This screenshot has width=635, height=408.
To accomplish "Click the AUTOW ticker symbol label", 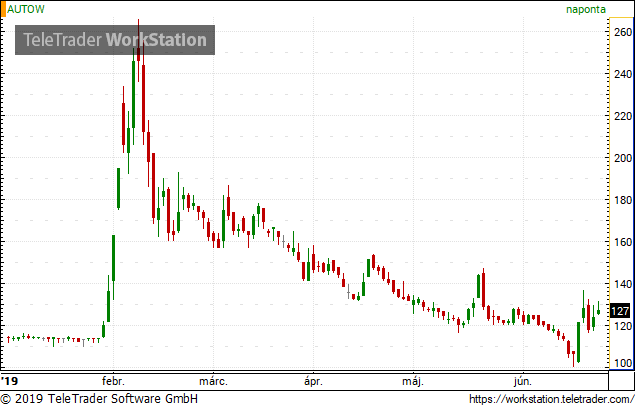I will (26, 9).
